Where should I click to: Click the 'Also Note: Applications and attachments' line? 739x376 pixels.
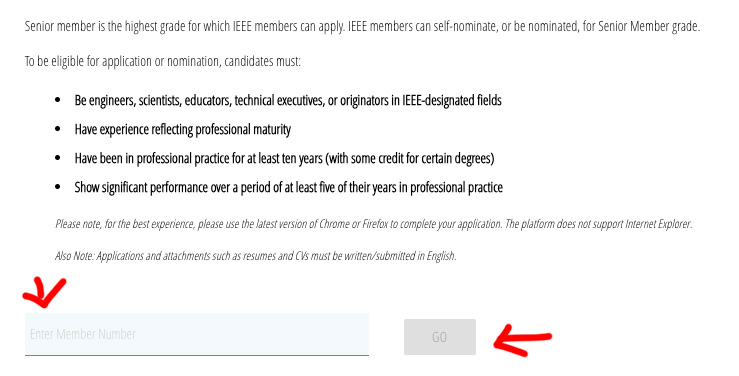click(256, 256)
